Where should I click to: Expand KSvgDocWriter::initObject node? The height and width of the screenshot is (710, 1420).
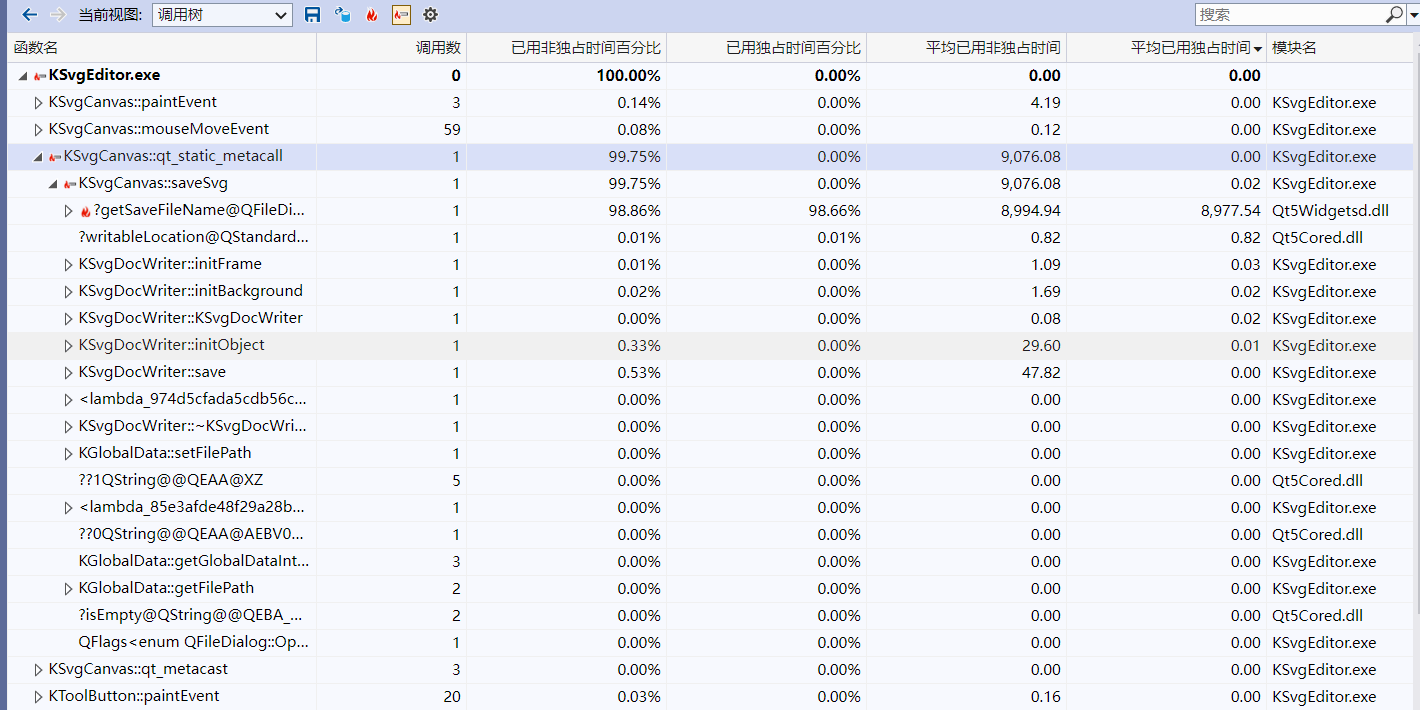pos(68,346)
